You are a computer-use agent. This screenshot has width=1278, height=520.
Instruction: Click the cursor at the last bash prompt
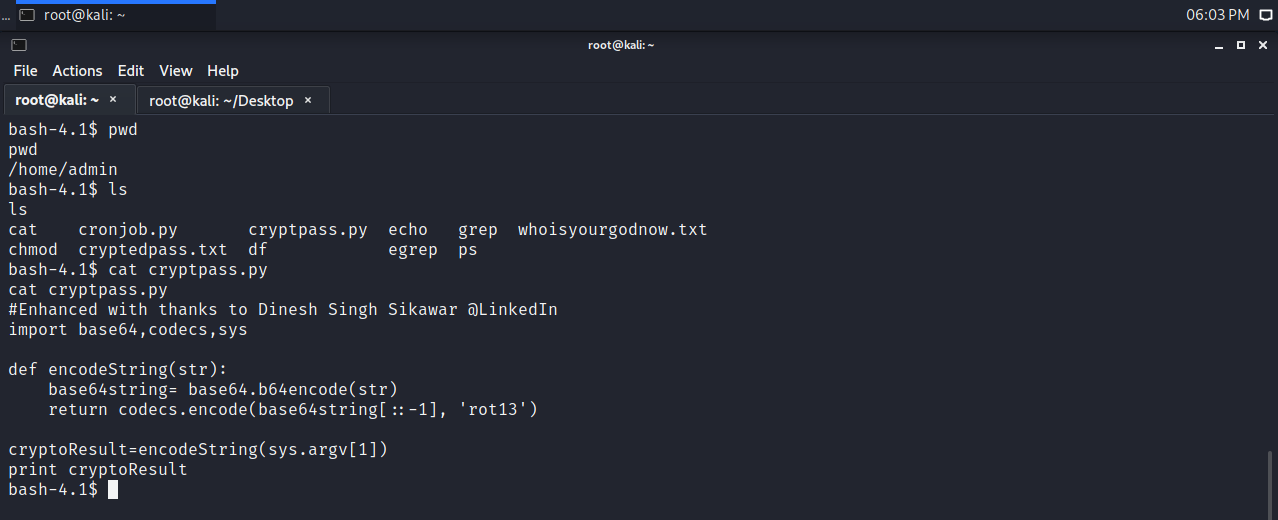pyautogui.click(x=113, y=490)
